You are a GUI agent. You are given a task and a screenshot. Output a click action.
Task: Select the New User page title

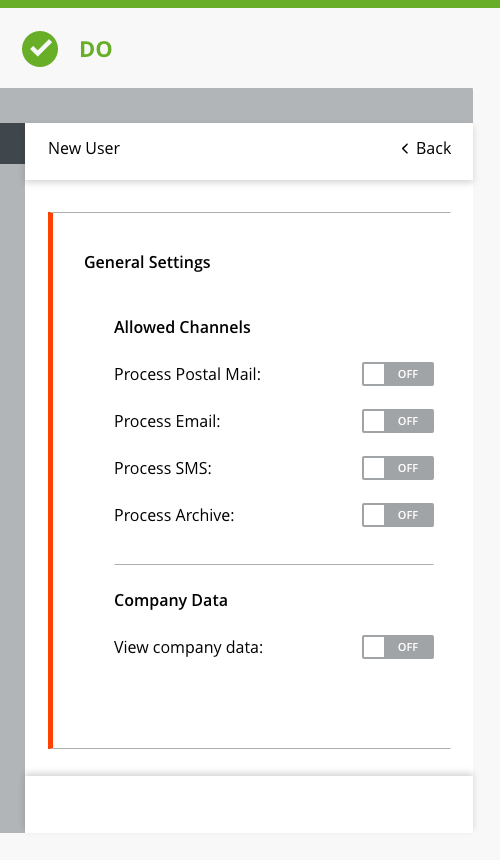click(84, 148)
